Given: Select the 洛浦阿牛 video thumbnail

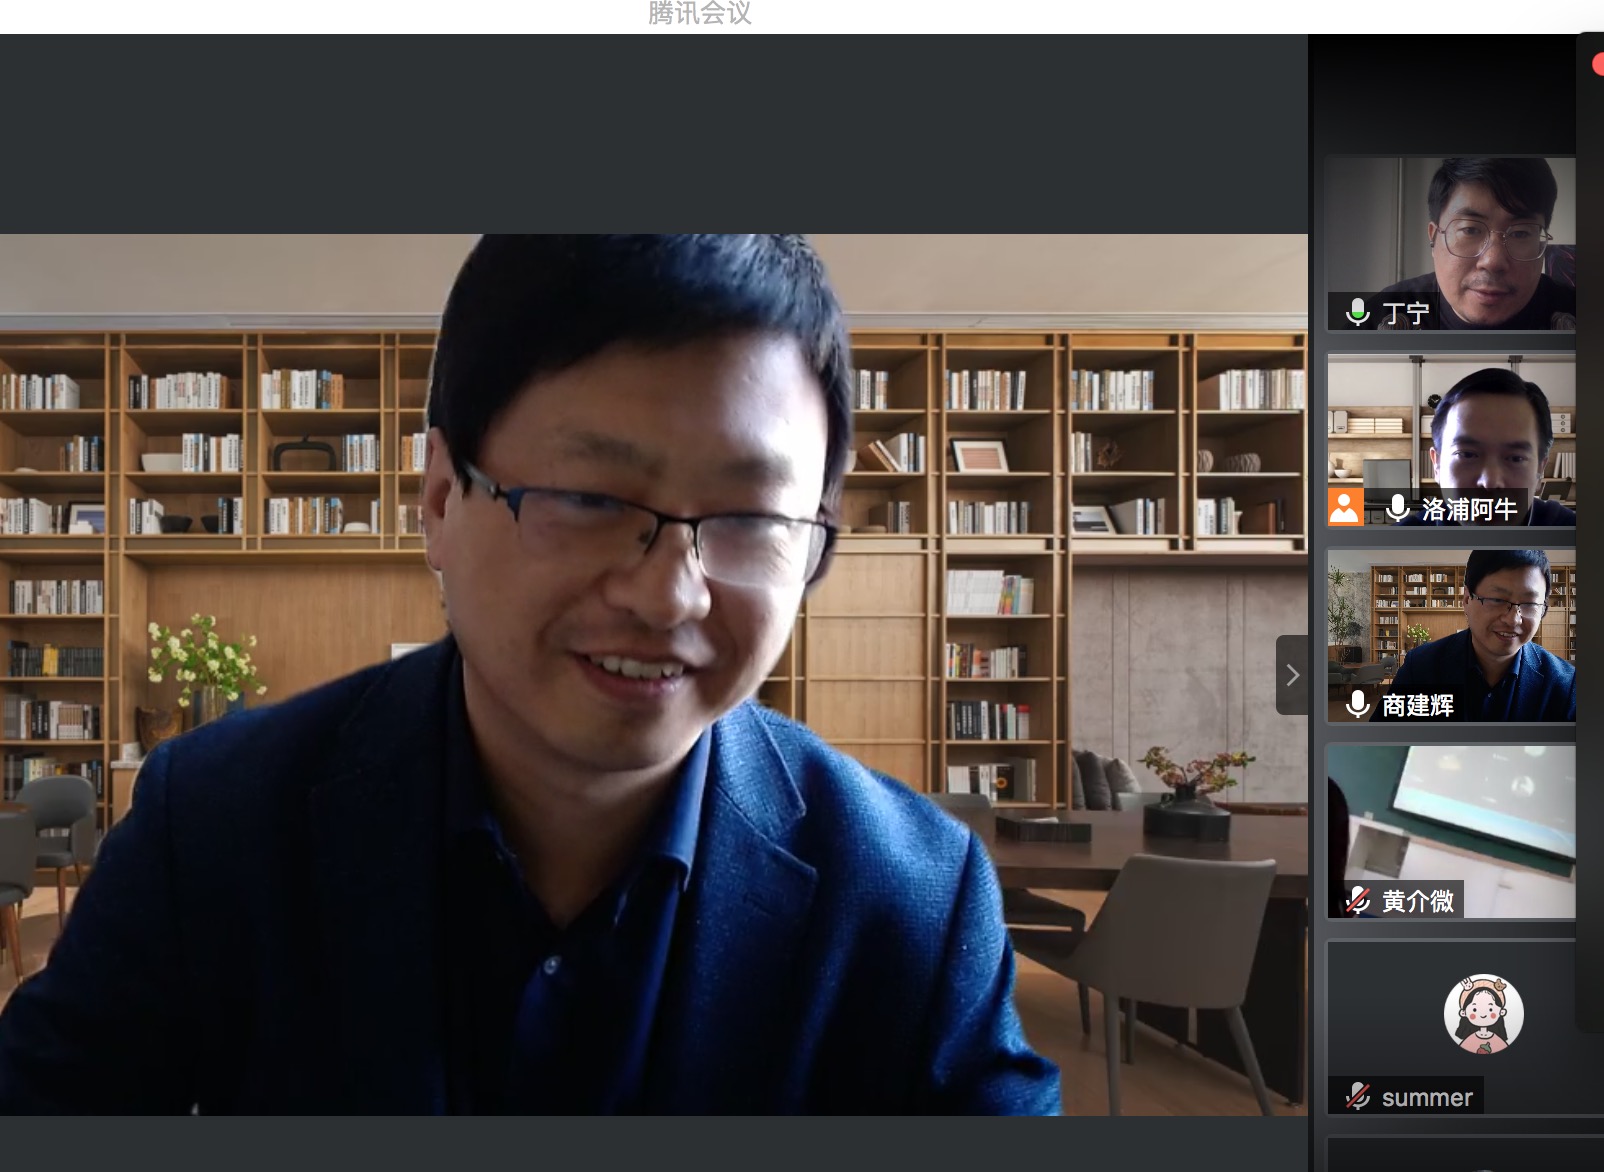Looking at the screenshot, I should (x=1451, y=439).
